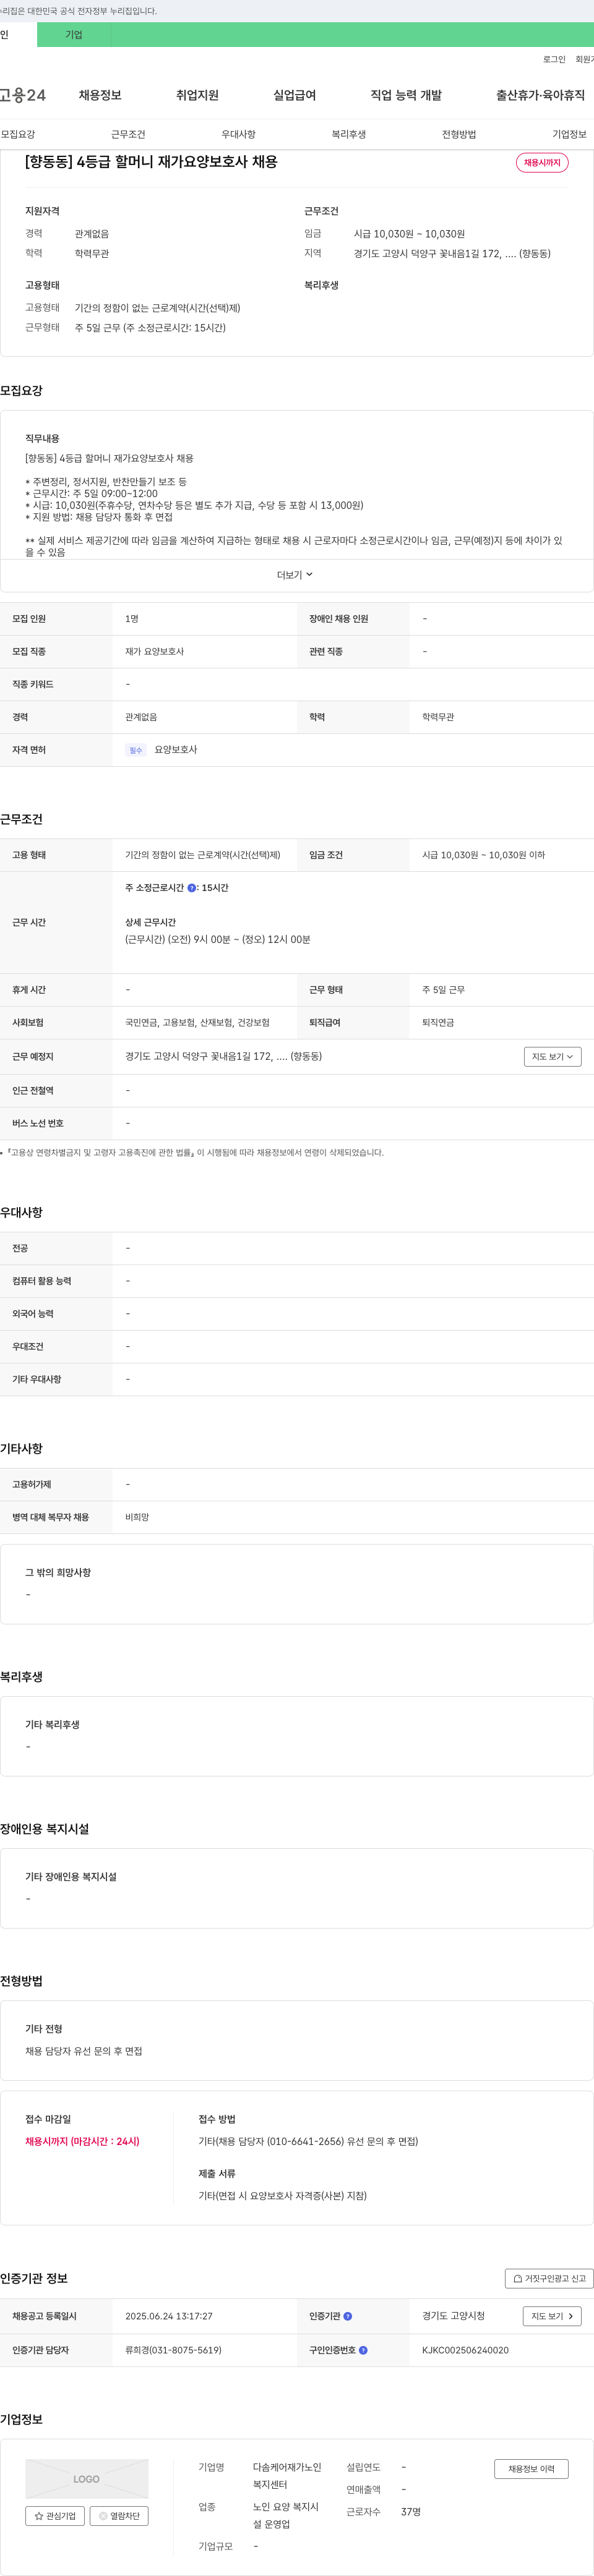Open info icon next to 구인인증번호 label
The width and height of the screenshot is (594, 2576).
(x=363, y=2350)
